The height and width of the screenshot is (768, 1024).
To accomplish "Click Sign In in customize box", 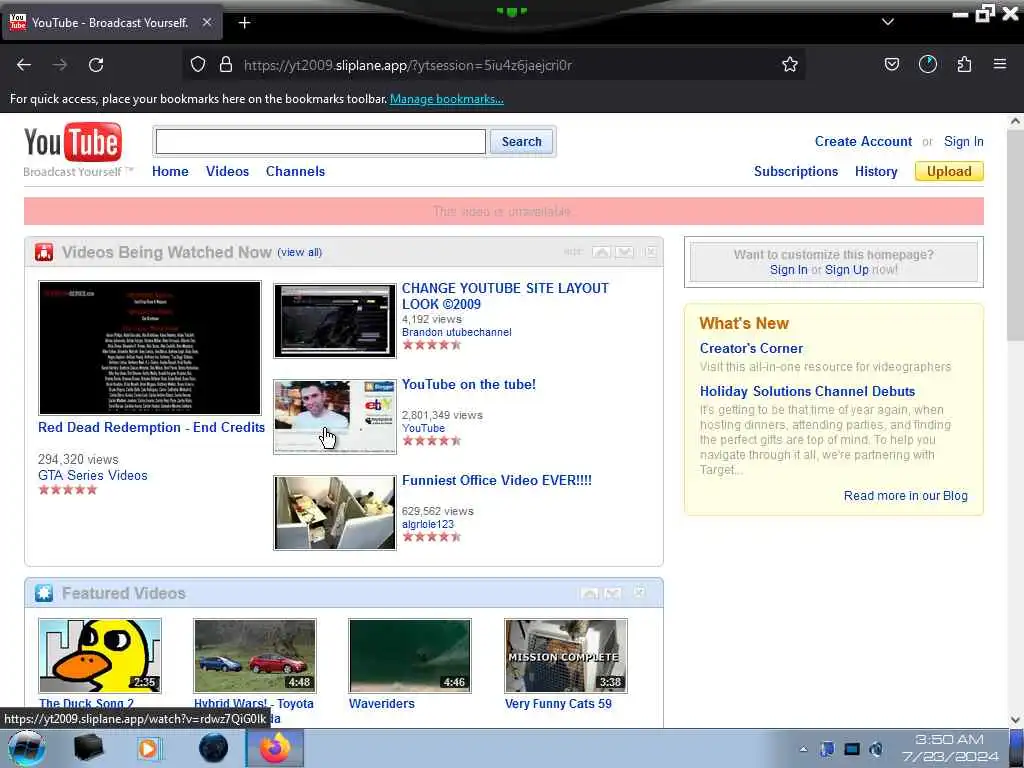I will click(x=788, y=270).
